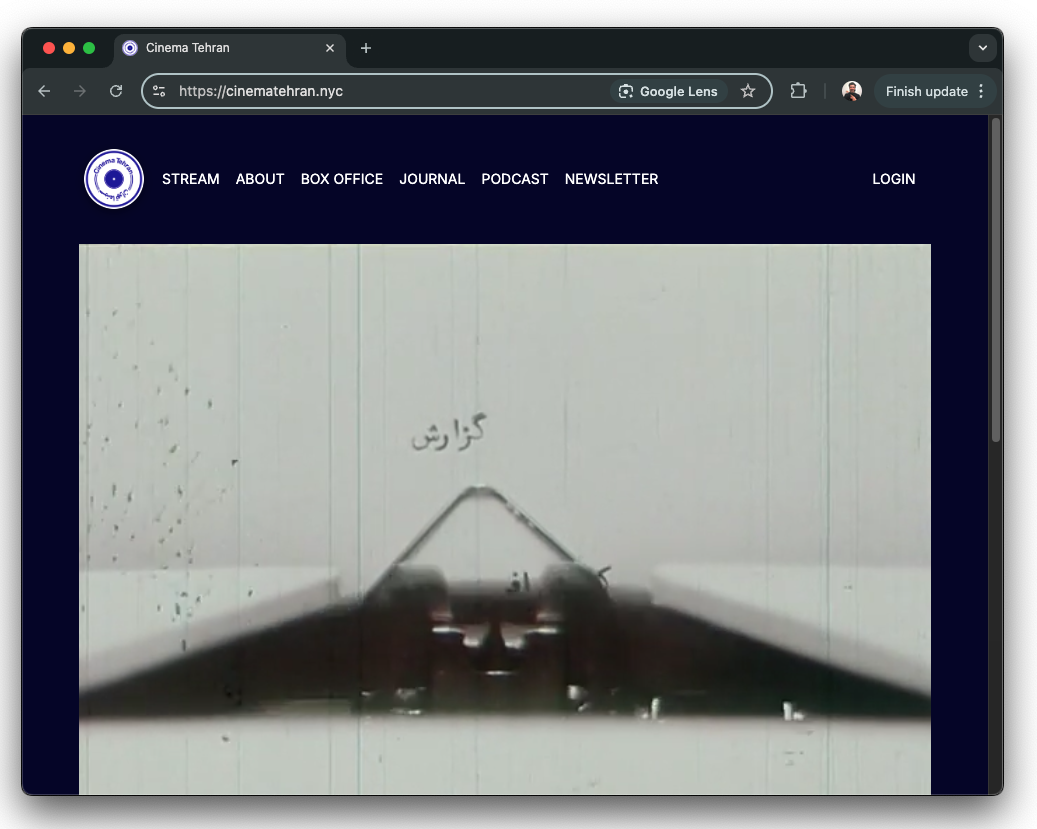Click the typewriter film still image
The image size is (1037, 829).
click(505, 519)
